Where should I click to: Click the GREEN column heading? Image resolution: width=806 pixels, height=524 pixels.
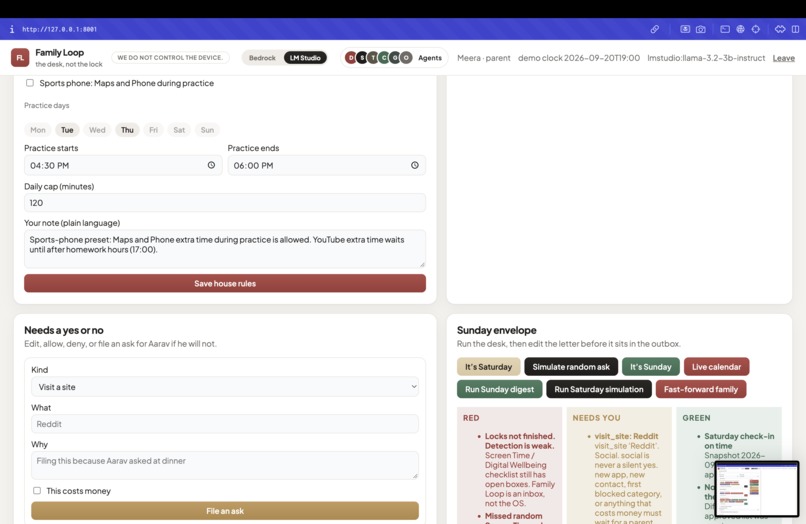pyautogui.click(x=696, y=418)
